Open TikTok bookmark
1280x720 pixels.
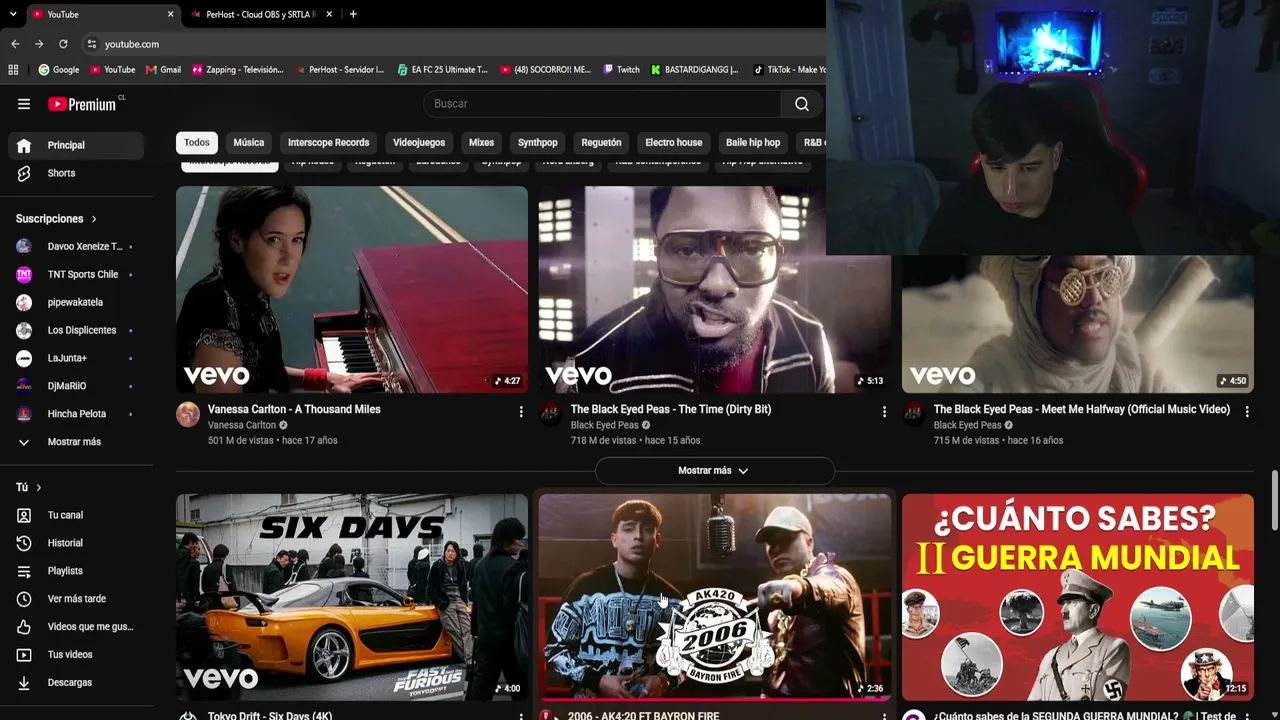(x=789, y=70)
